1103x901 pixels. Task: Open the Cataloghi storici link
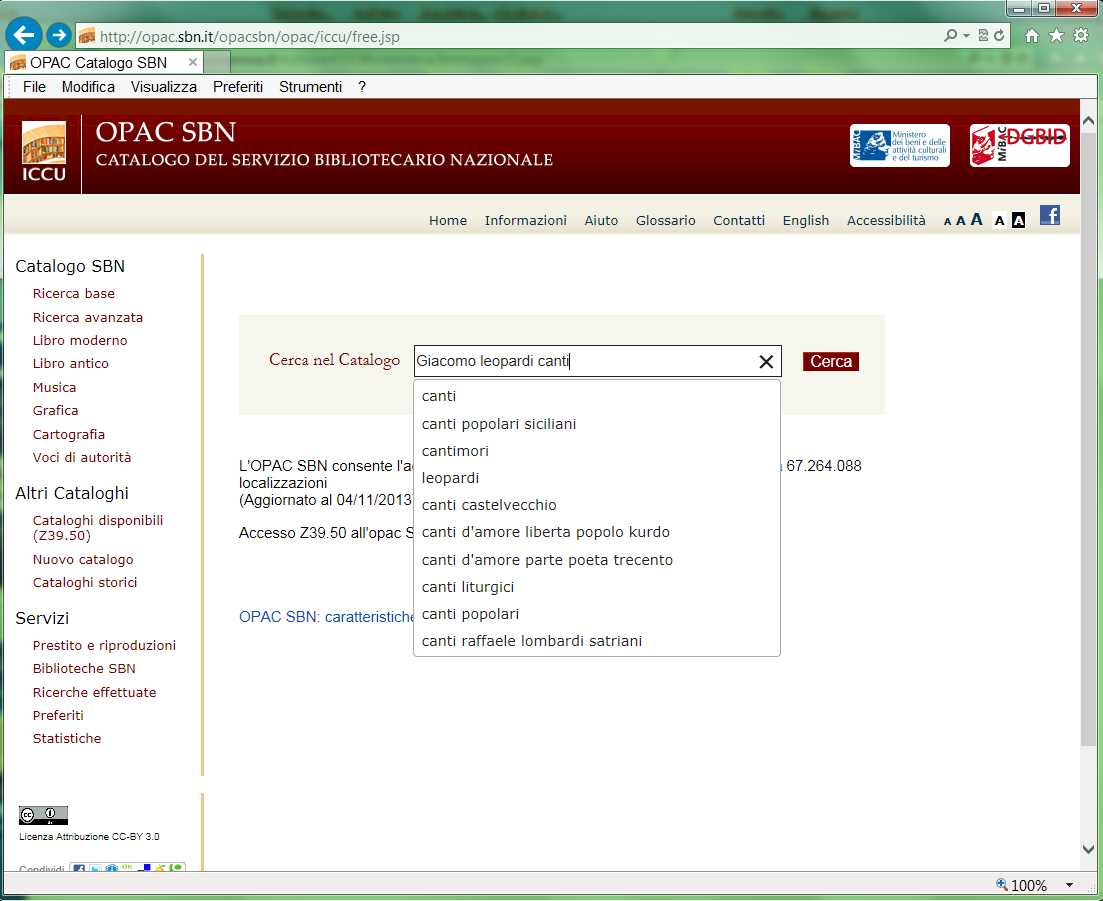tap(85, 582)
